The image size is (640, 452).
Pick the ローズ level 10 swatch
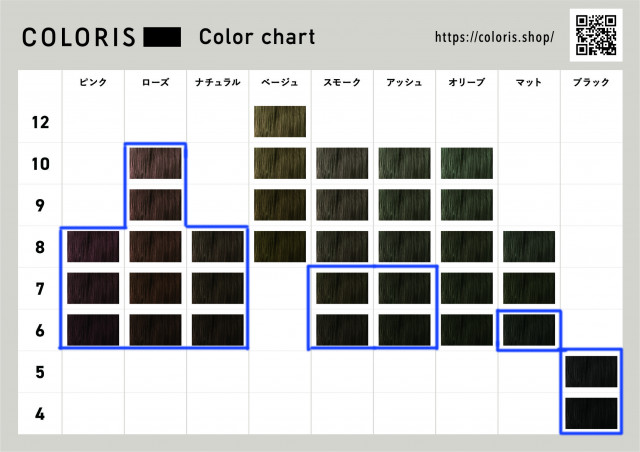(x=155, y=163)
